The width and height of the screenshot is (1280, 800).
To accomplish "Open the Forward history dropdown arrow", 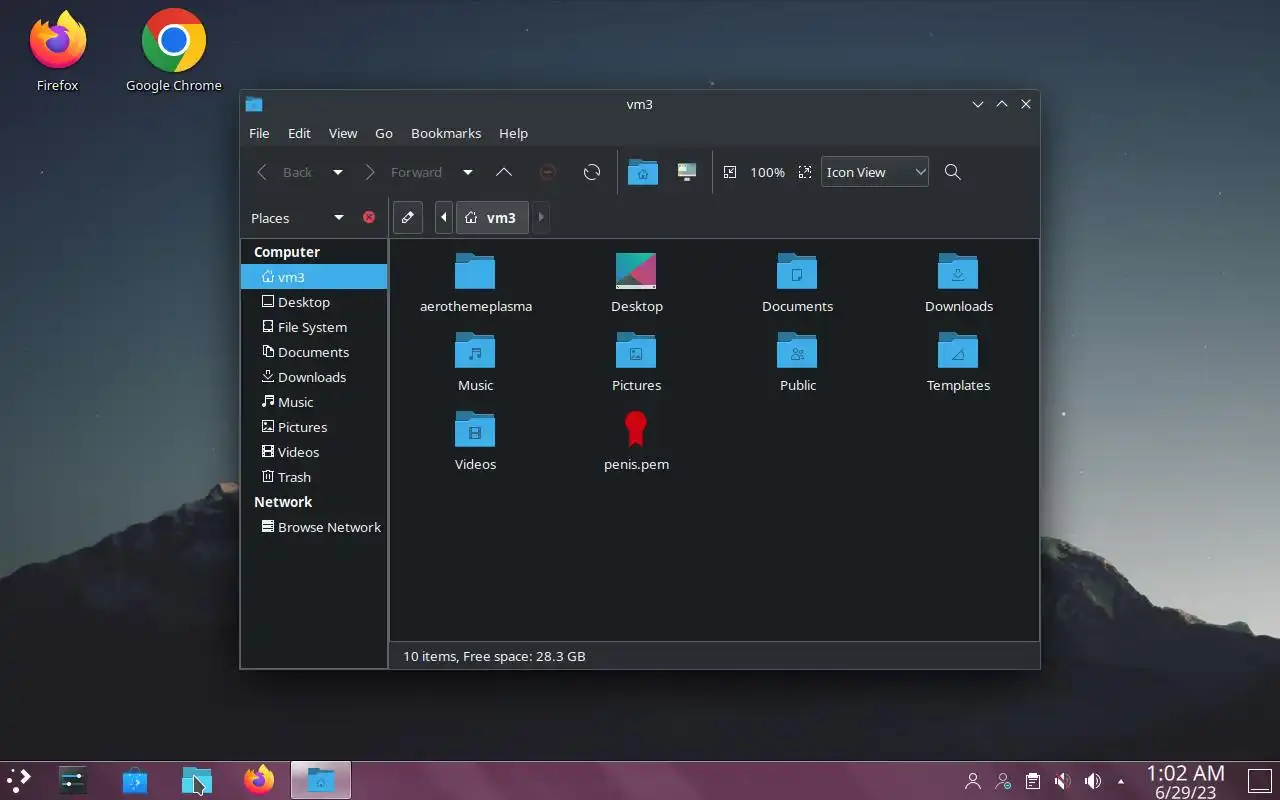I will (x=467, y=172).
